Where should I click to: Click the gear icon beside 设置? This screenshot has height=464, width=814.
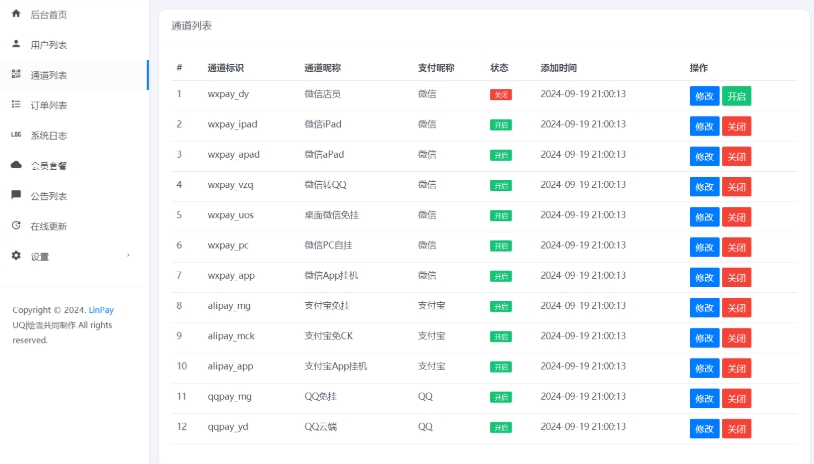click(16, 255)
